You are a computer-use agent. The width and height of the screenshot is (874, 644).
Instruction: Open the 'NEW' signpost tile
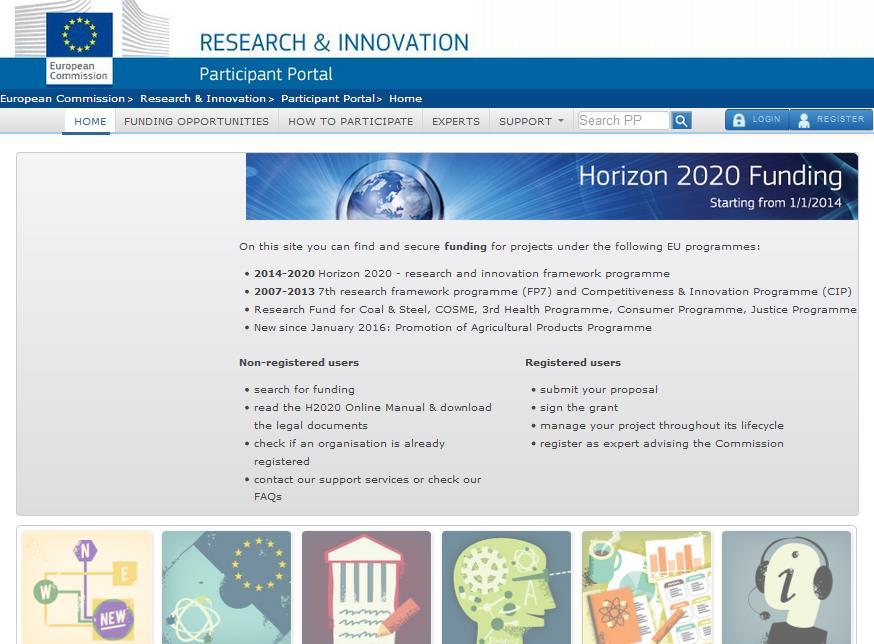[86, 587]
